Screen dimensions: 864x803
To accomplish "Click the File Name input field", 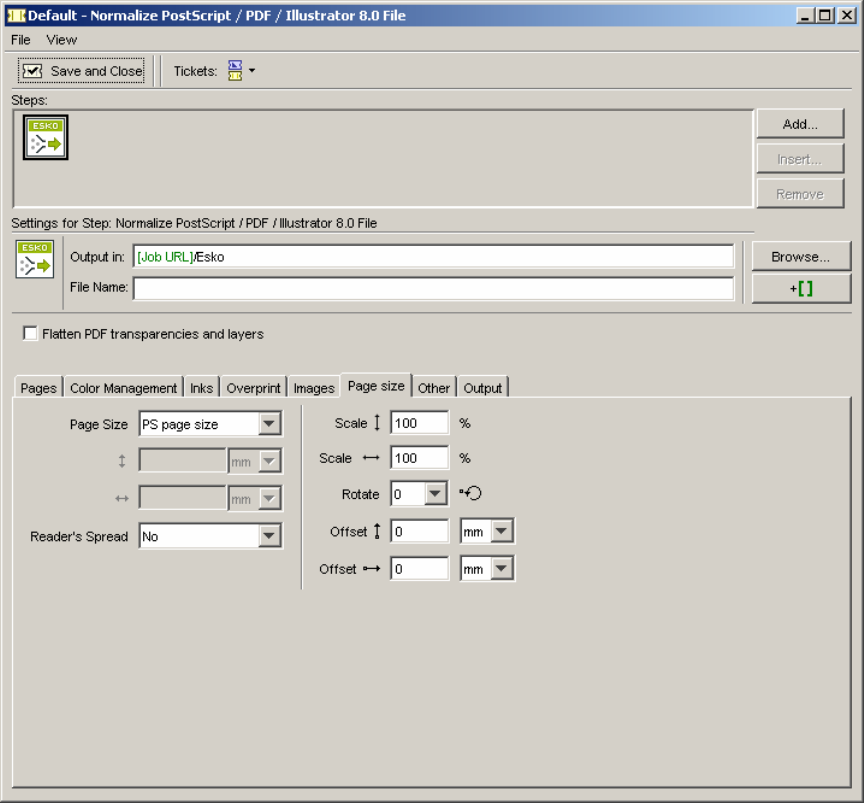I will [433, 289].
